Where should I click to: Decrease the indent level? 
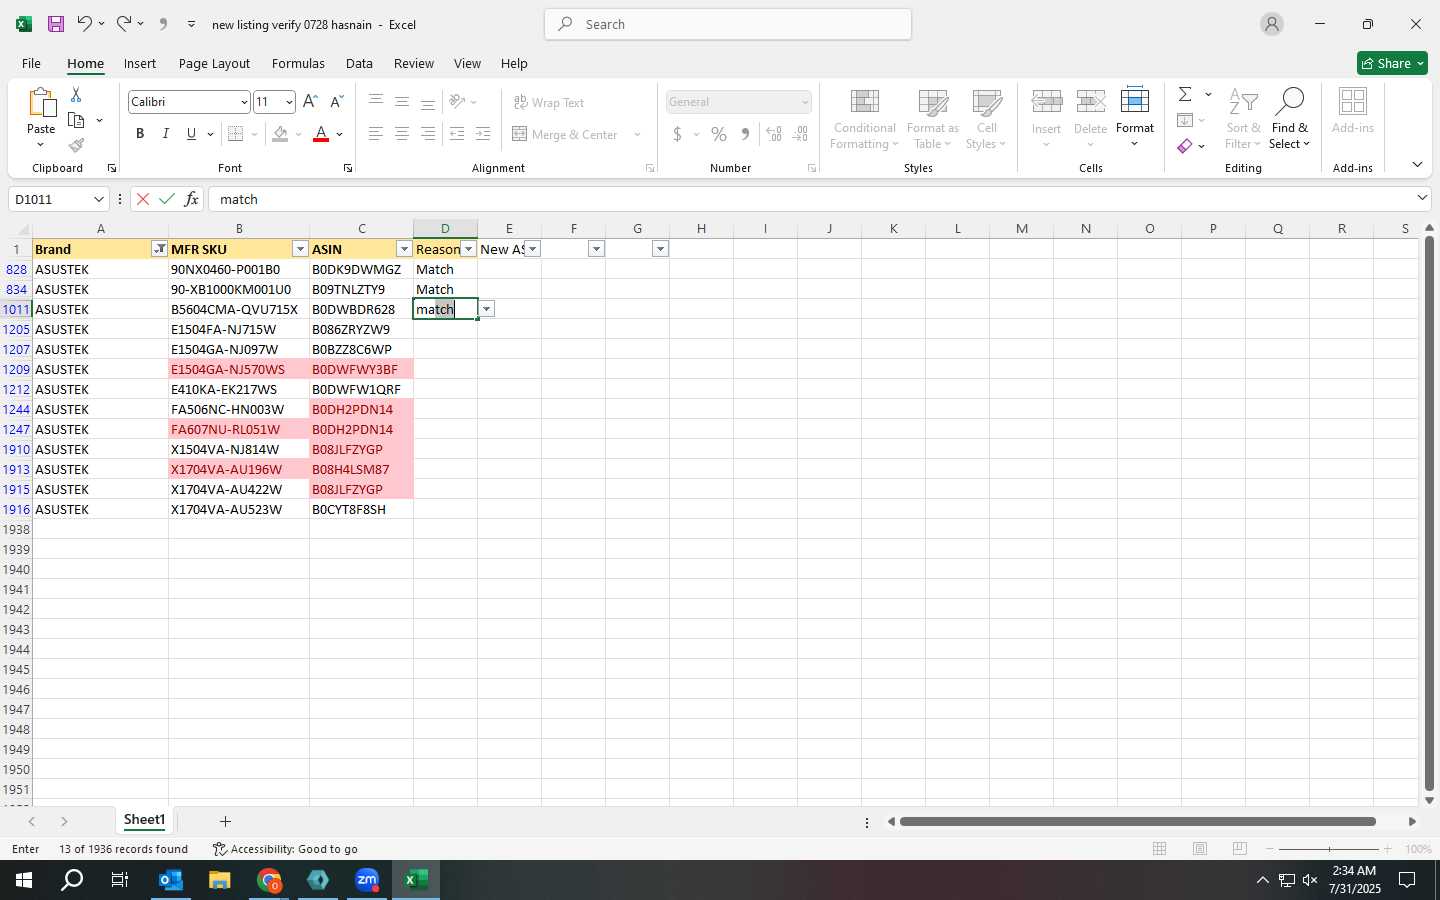click(457, 134)
